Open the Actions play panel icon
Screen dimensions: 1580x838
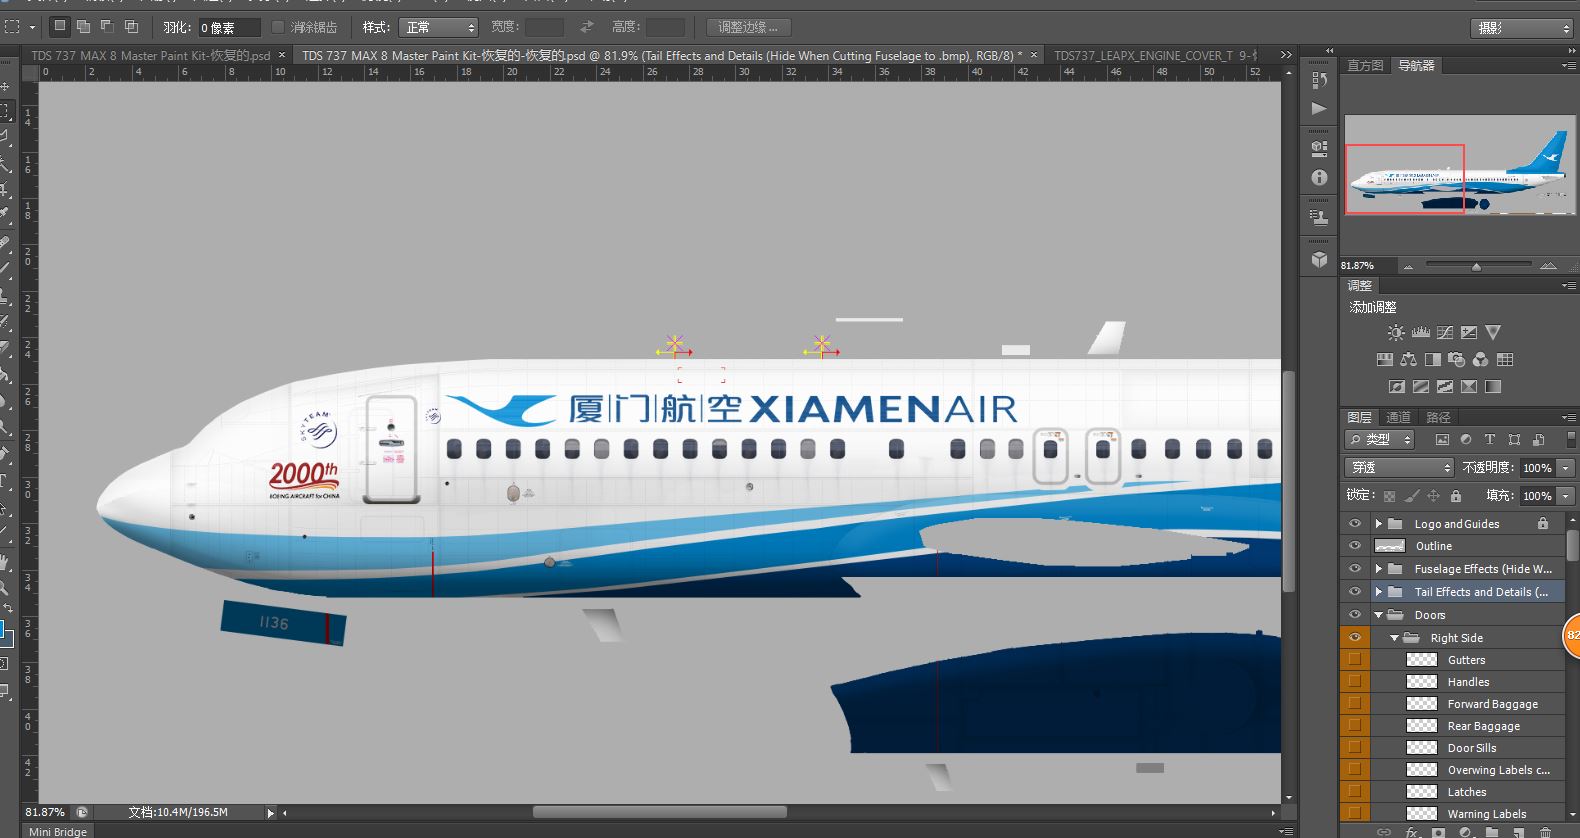coord(1319,108)
